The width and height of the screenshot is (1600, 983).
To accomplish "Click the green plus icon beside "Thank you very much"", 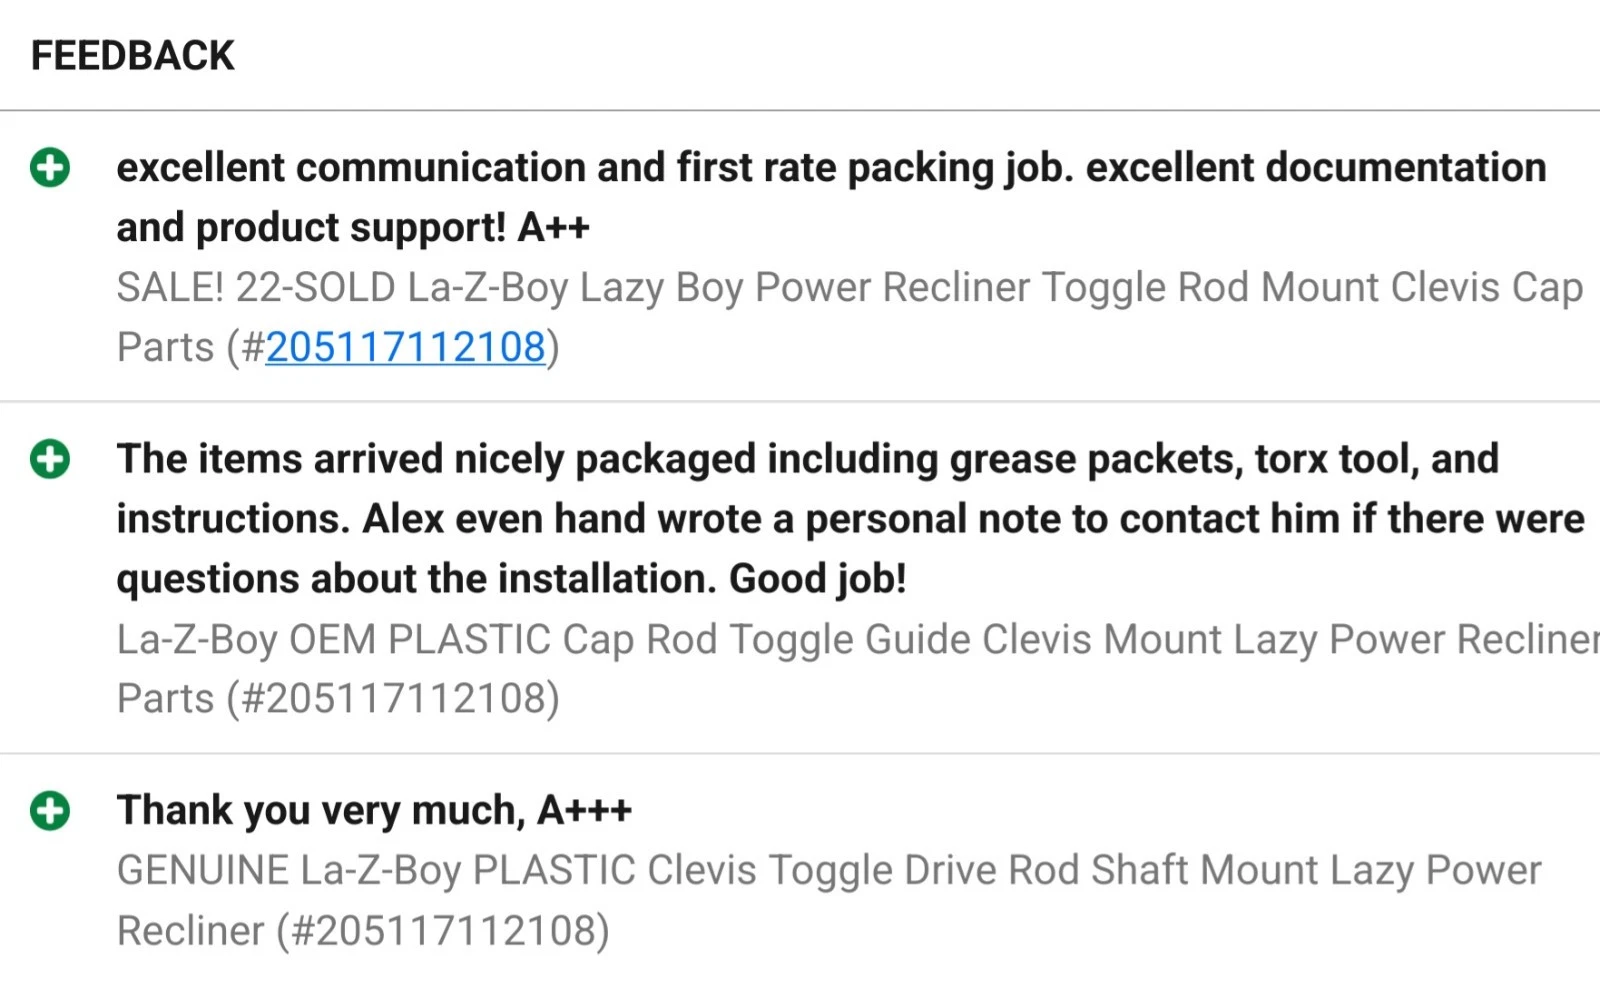I will pyautogui.click(x=50, y=811).
